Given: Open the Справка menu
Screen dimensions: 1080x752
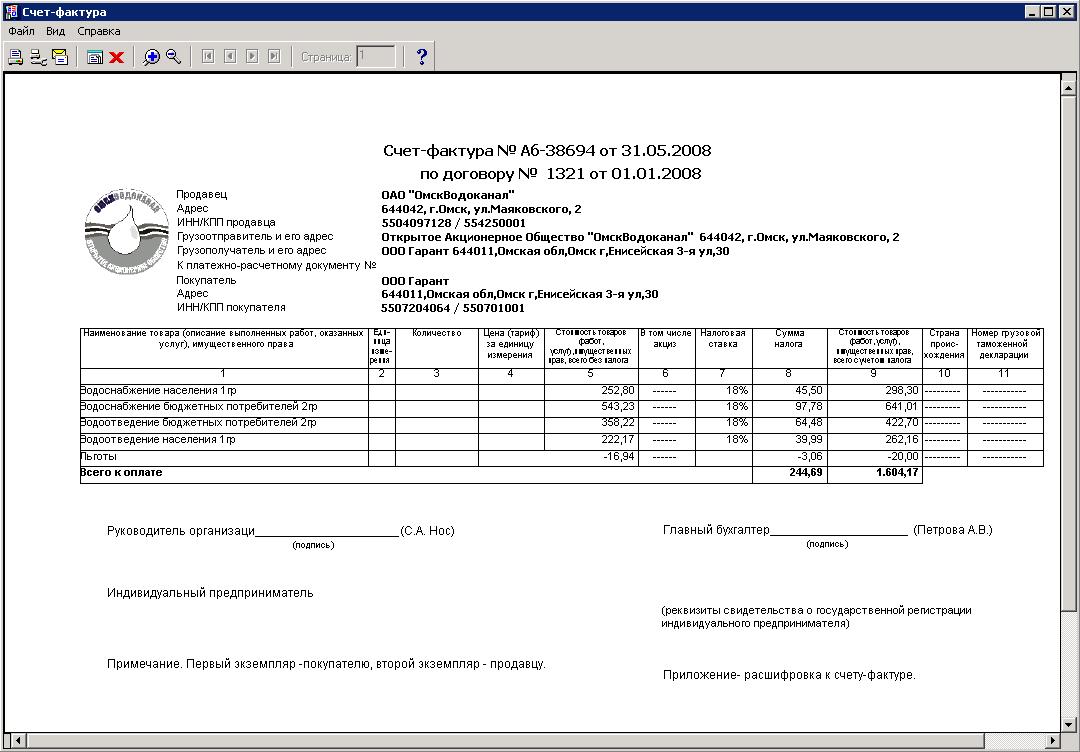Looking at the screenshot, I should tap(99, 31).
